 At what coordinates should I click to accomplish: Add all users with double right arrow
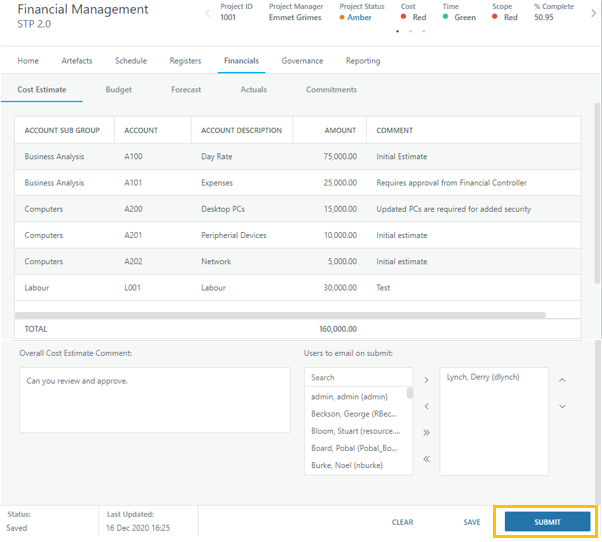(426, 433)
